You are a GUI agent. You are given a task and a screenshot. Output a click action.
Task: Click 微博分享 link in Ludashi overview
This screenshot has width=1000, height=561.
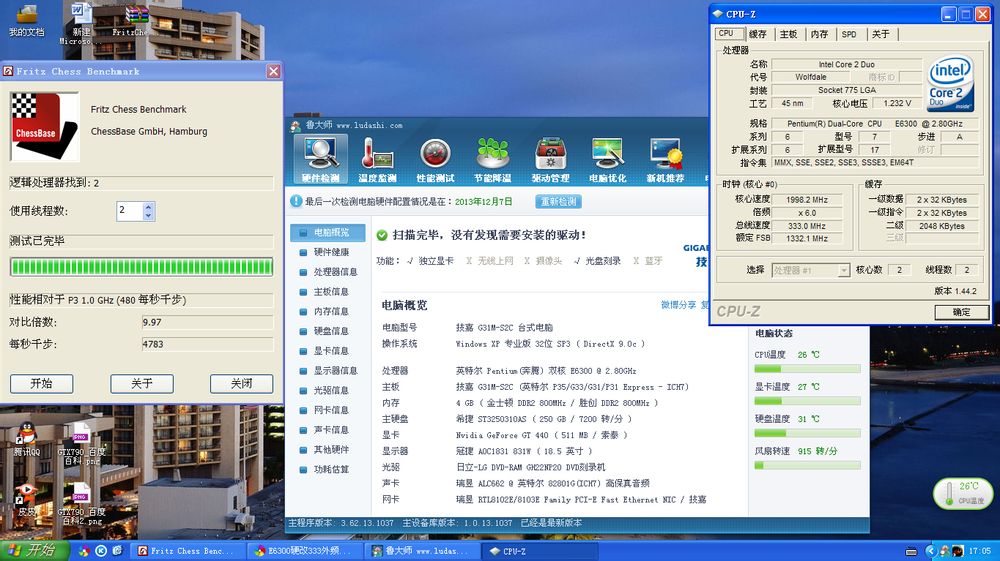(678, 305)
